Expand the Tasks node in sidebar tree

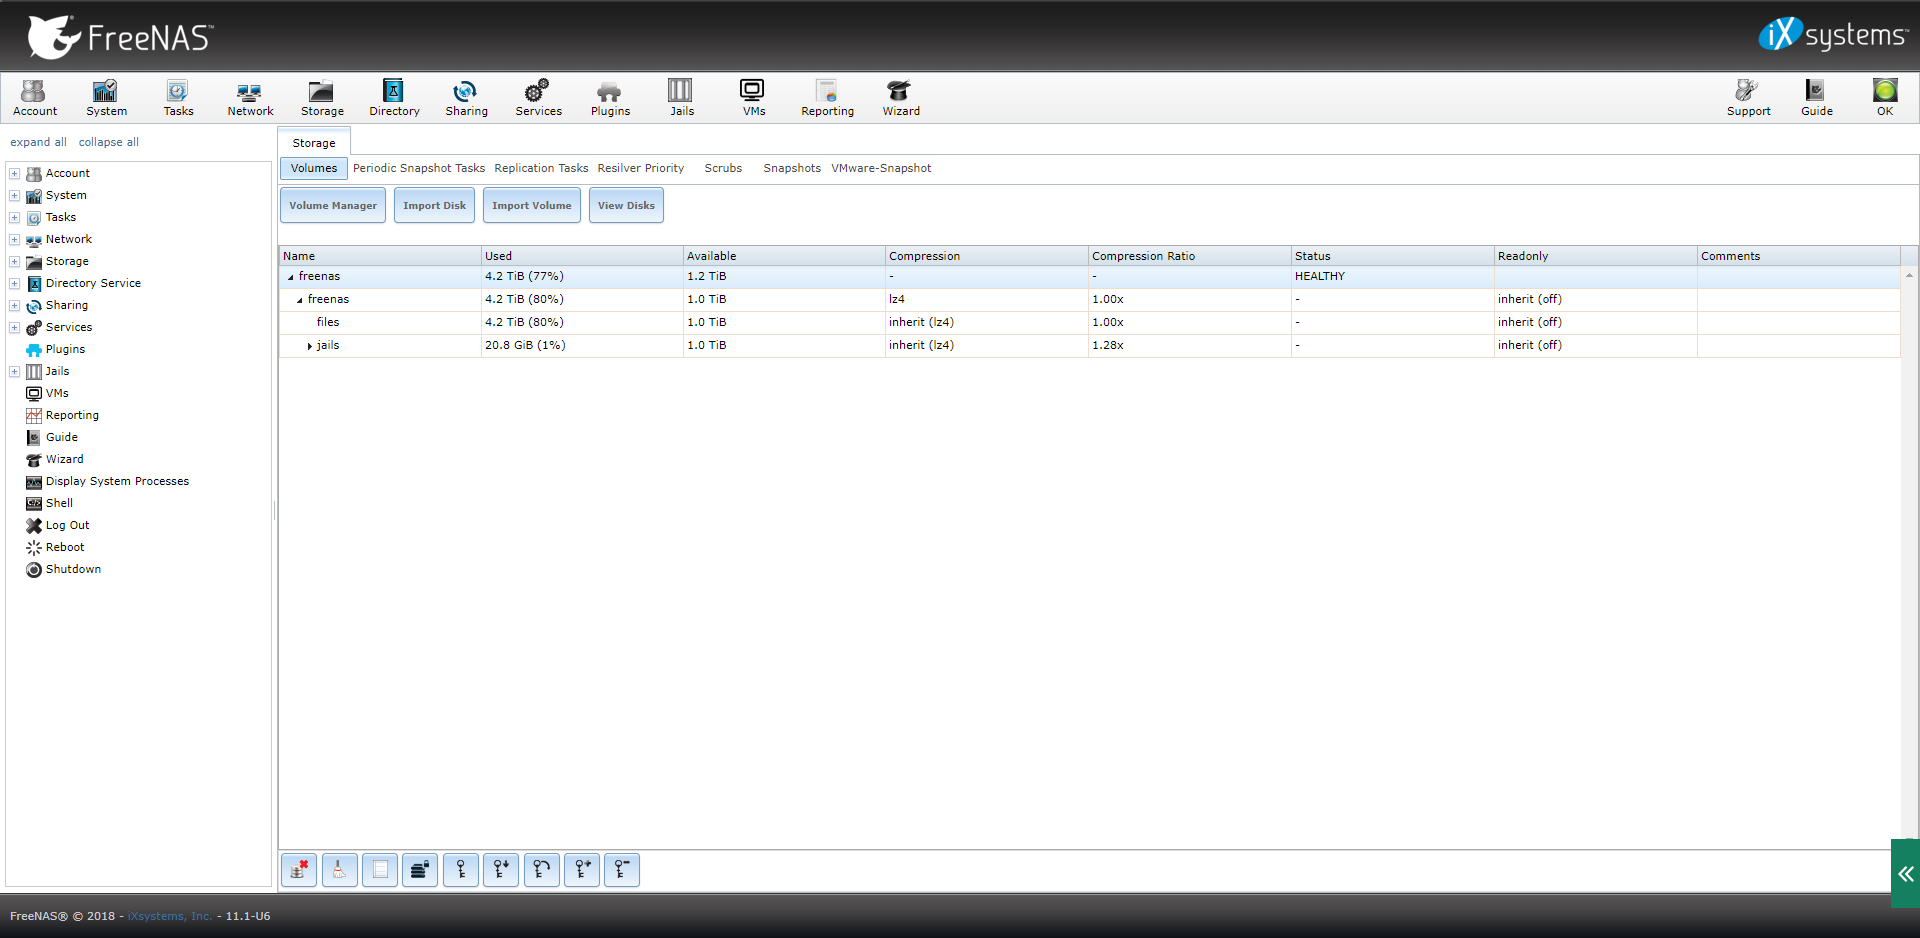tap(15, 217)
